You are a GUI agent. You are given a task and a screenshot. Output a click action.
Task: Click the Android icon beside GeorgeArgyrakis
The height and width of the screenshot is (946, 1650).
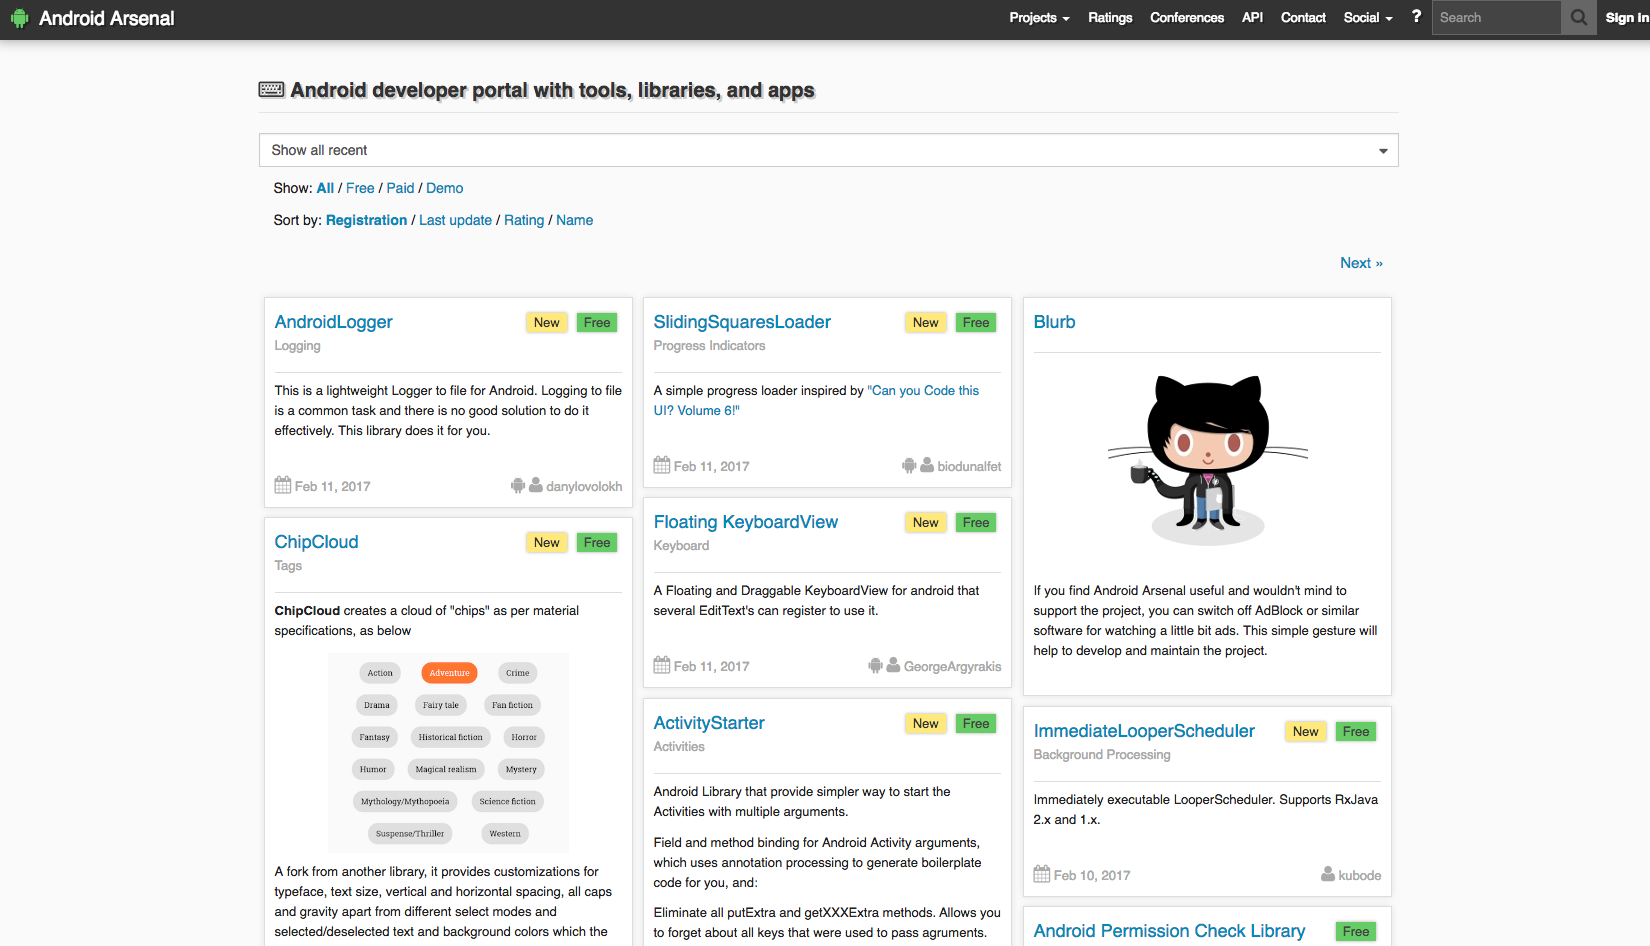(x=876, y=665)
